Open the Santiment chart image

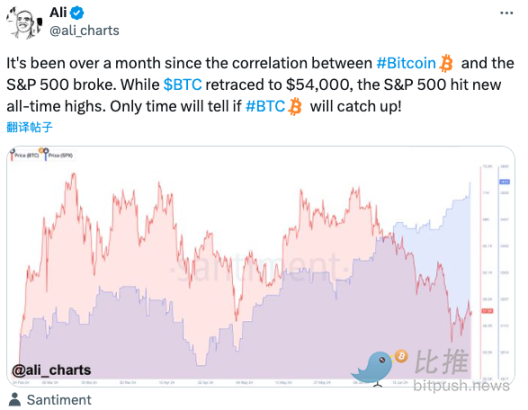[261, 266]
